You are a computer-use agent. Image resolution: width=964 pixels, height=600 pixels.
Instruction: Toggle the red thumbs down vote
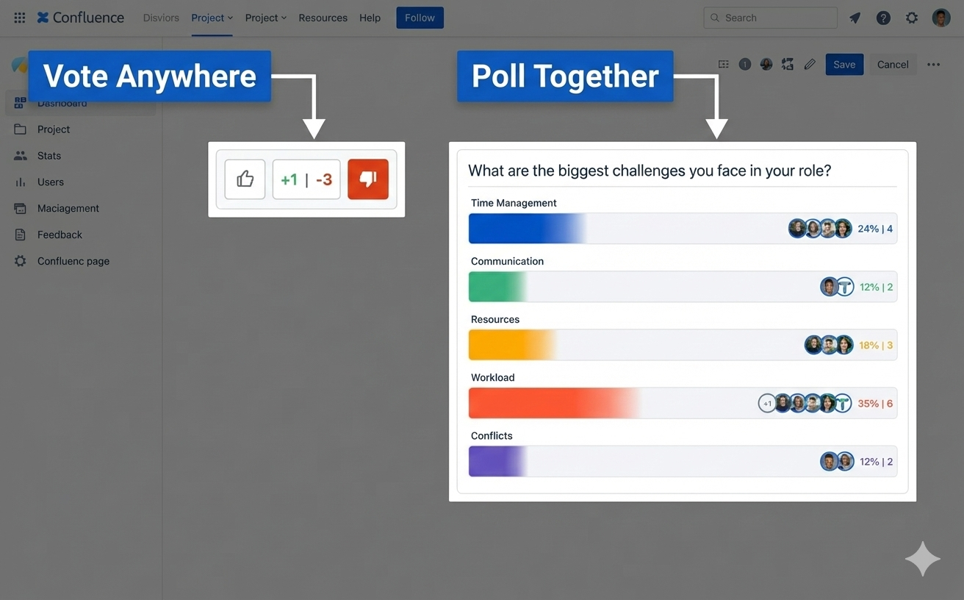pos(368,180)
